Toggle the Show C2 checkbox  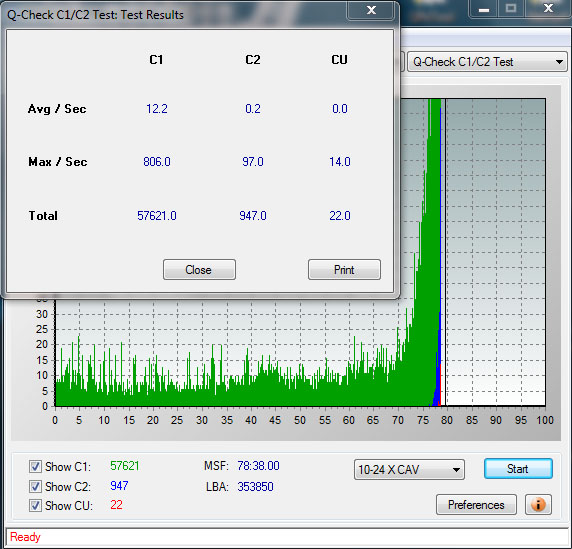point(35,486)
